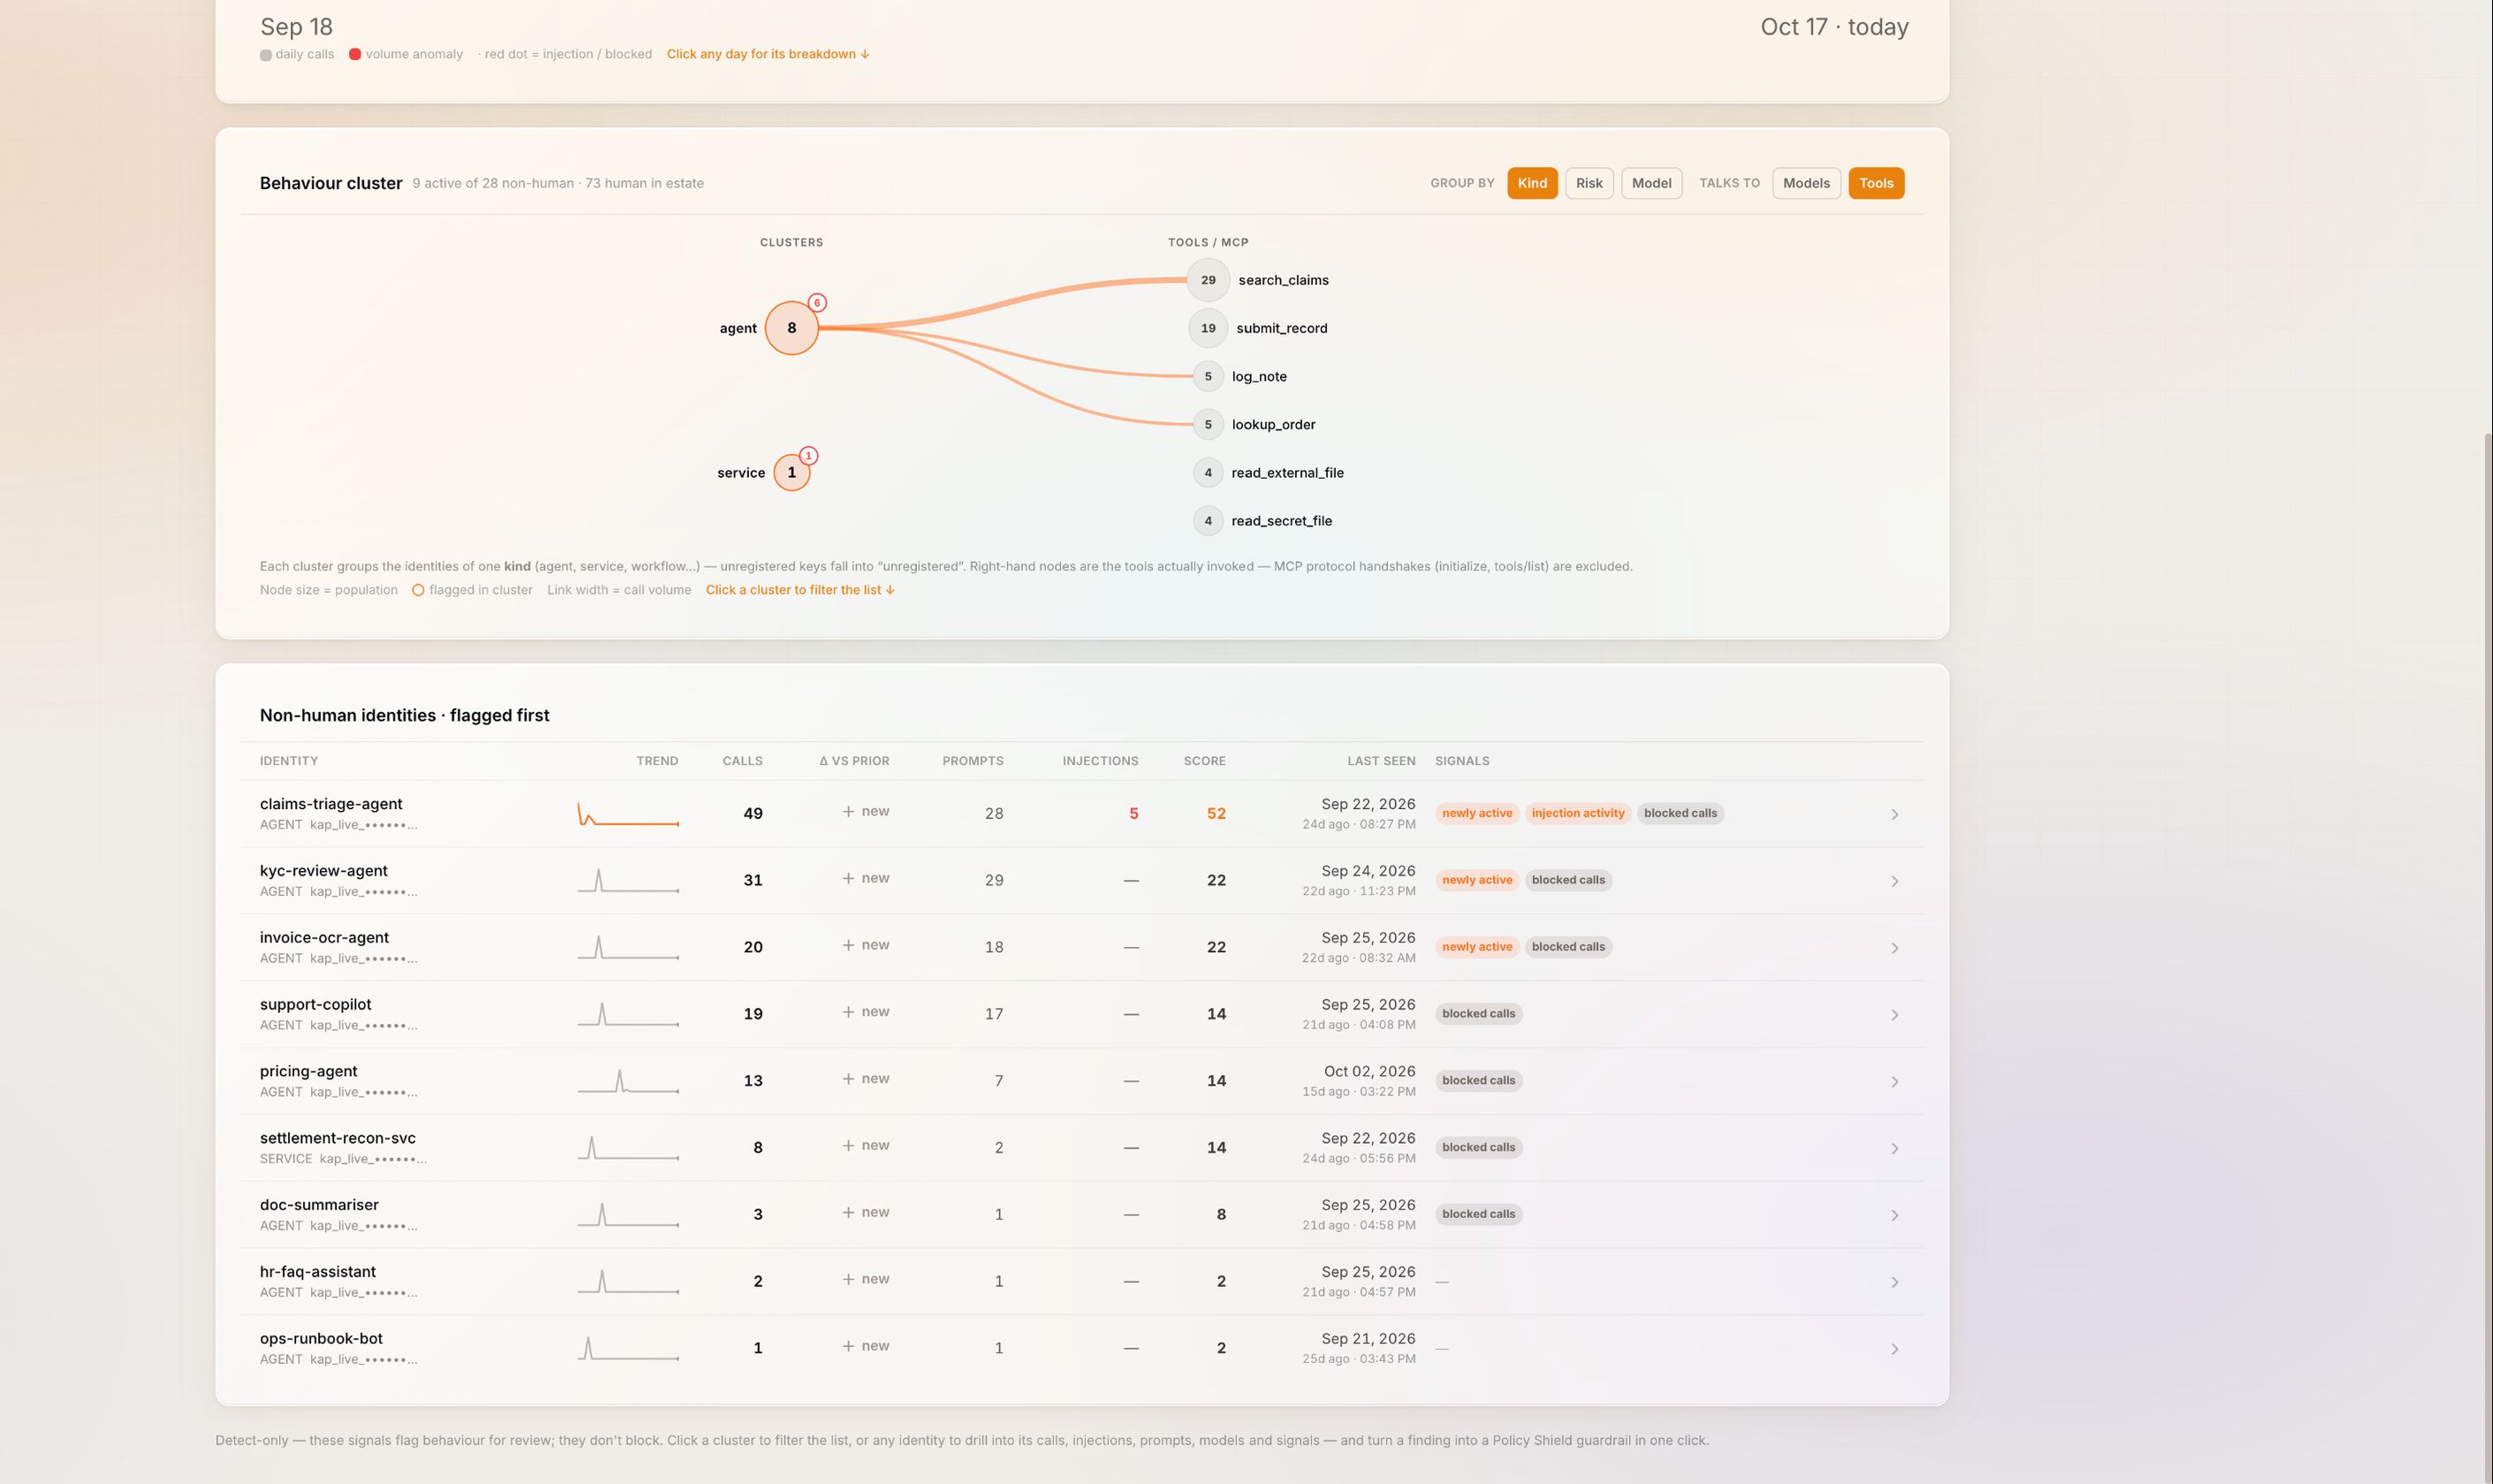Expand the kyc-review-agent row chevron
The height and width of the screenshot is (1484, 2493).
tap(1894, 881)
